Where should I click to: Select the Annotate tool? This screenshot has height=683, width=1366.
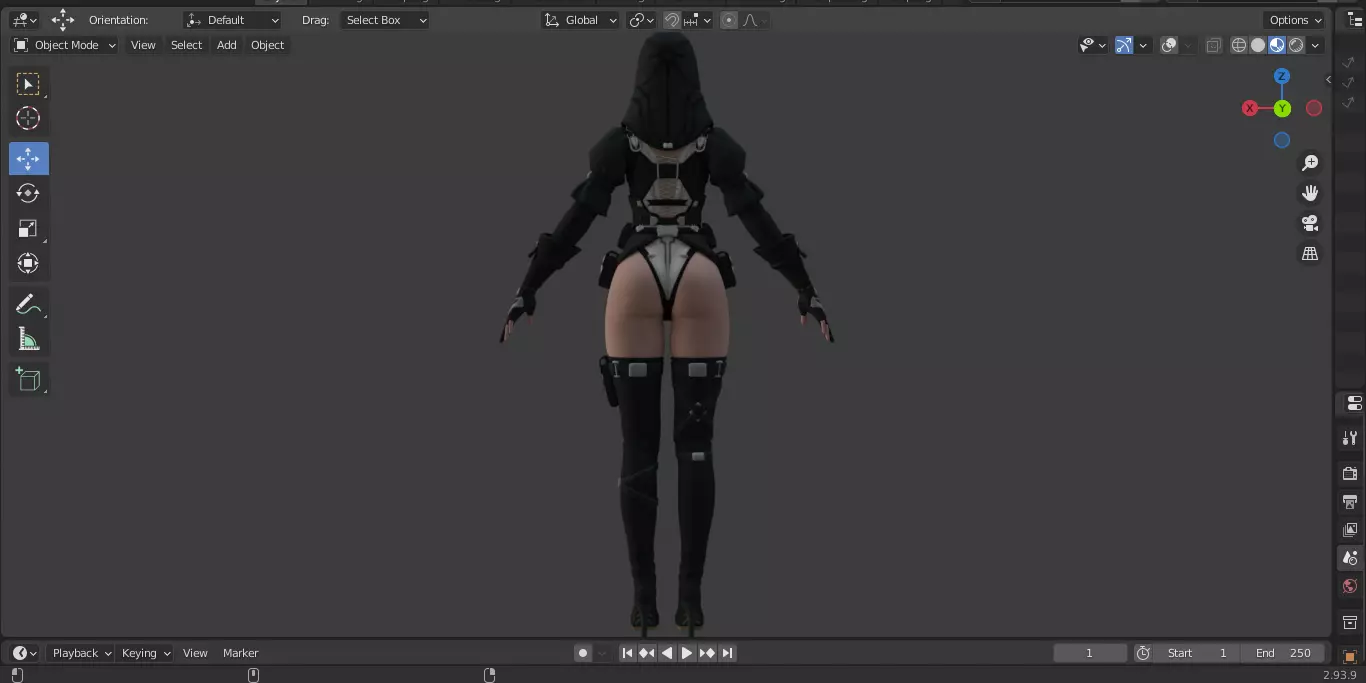28,305
